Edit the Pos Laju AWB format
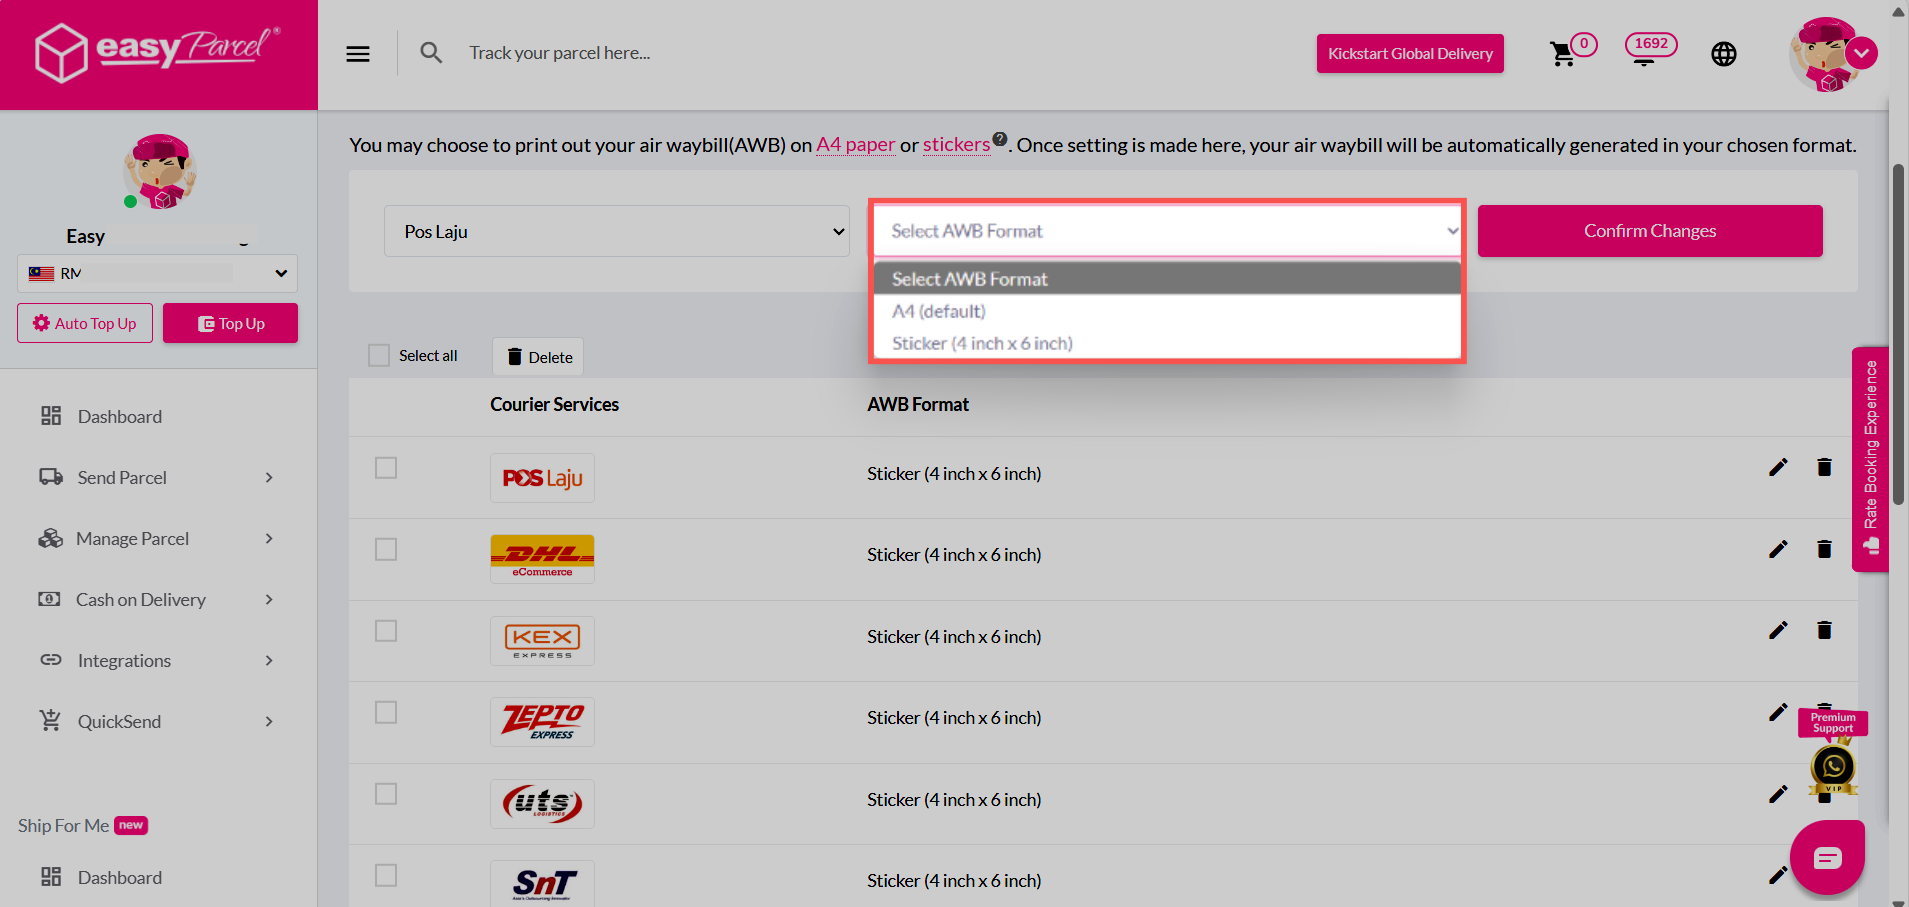Viewport: 1909px width, 907px height. 1778,467
